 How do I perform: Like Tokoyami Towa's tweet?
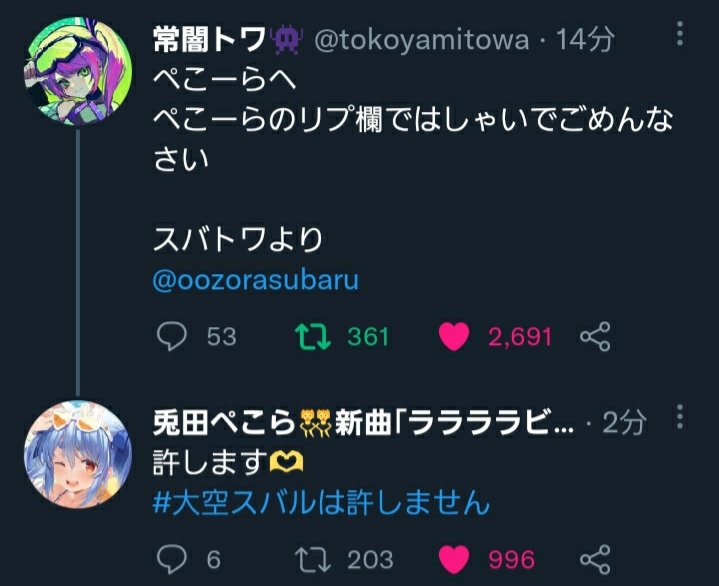pos(454,336)
